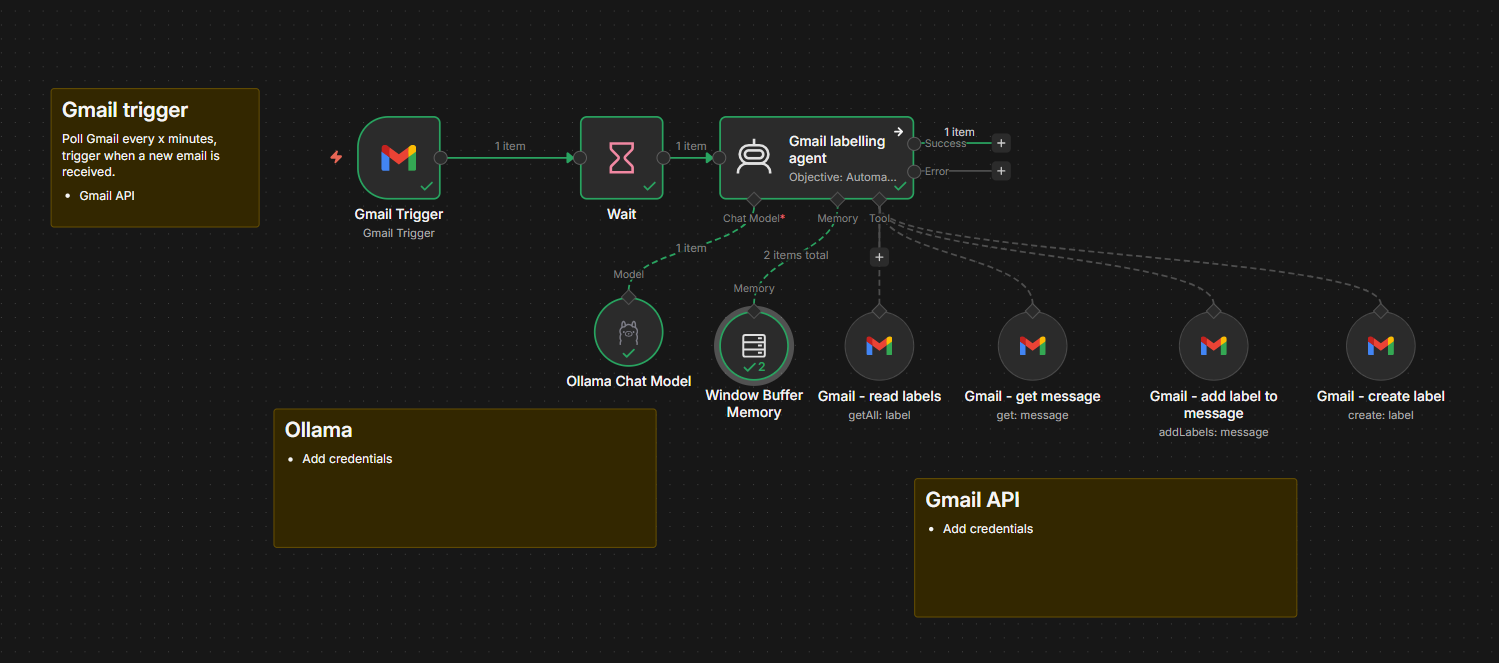Click "Gmail API" bullet in trigger note

click(107, 196)
